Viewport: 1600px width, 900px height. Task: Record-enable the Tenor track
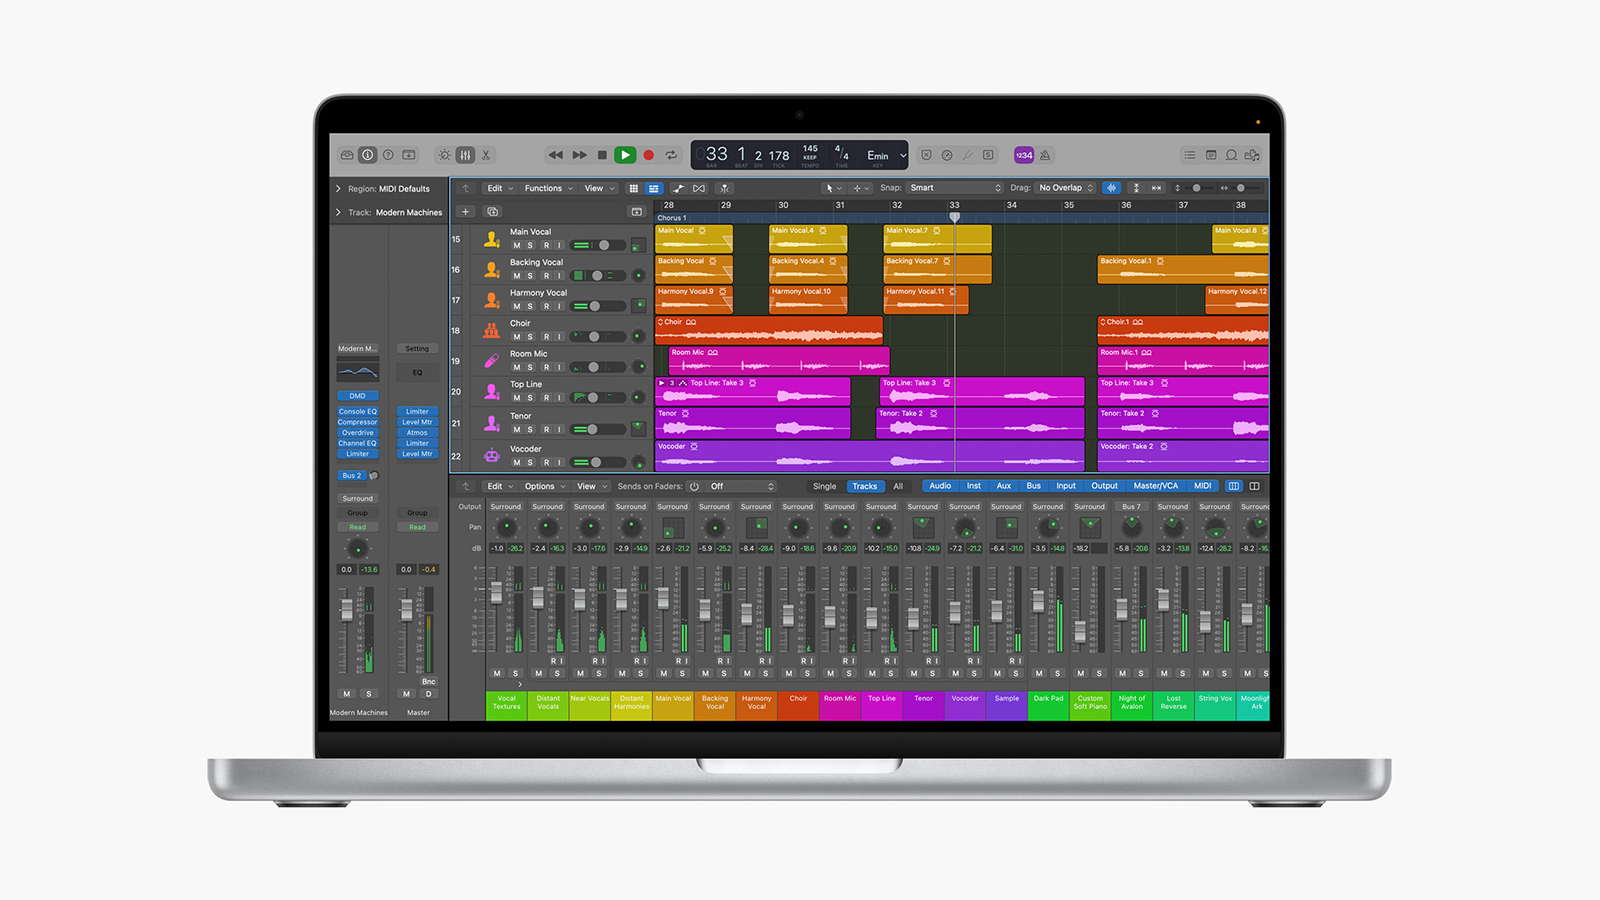tap(547, 430)
